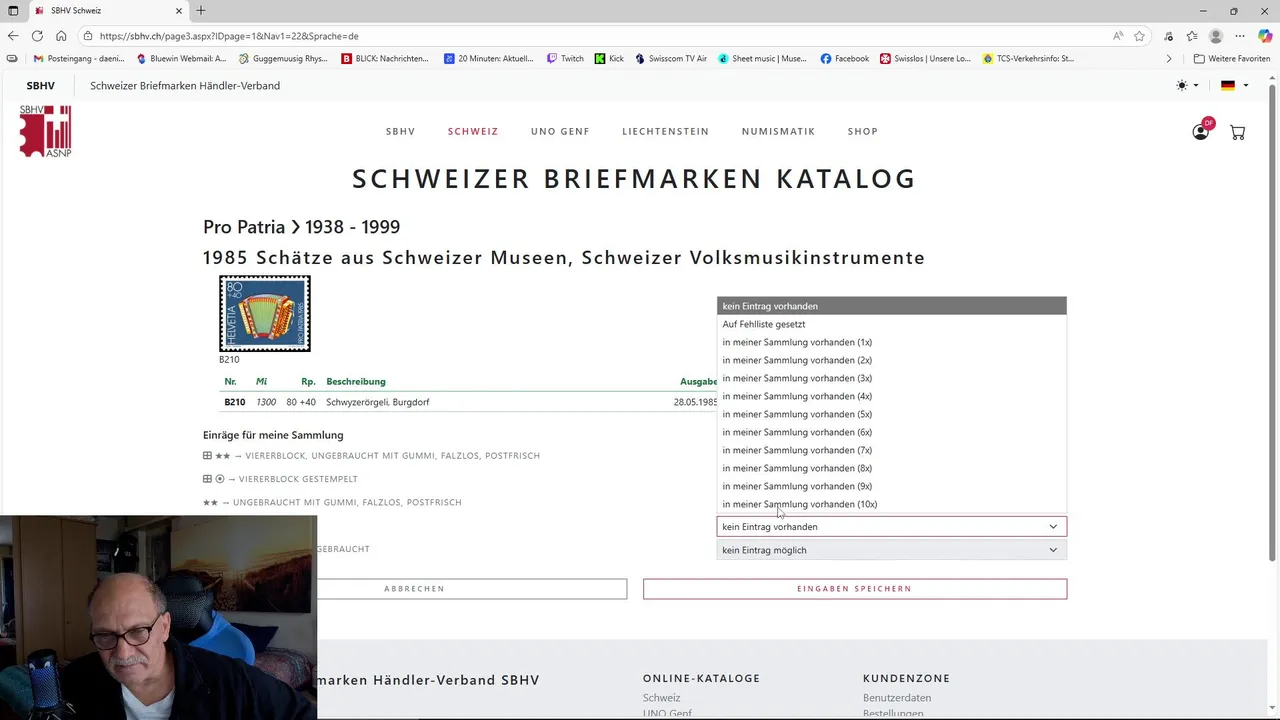Screen dimensions: 1280x720
Task: Open the German flag language dropdown
Action: tap(1235, 86)
